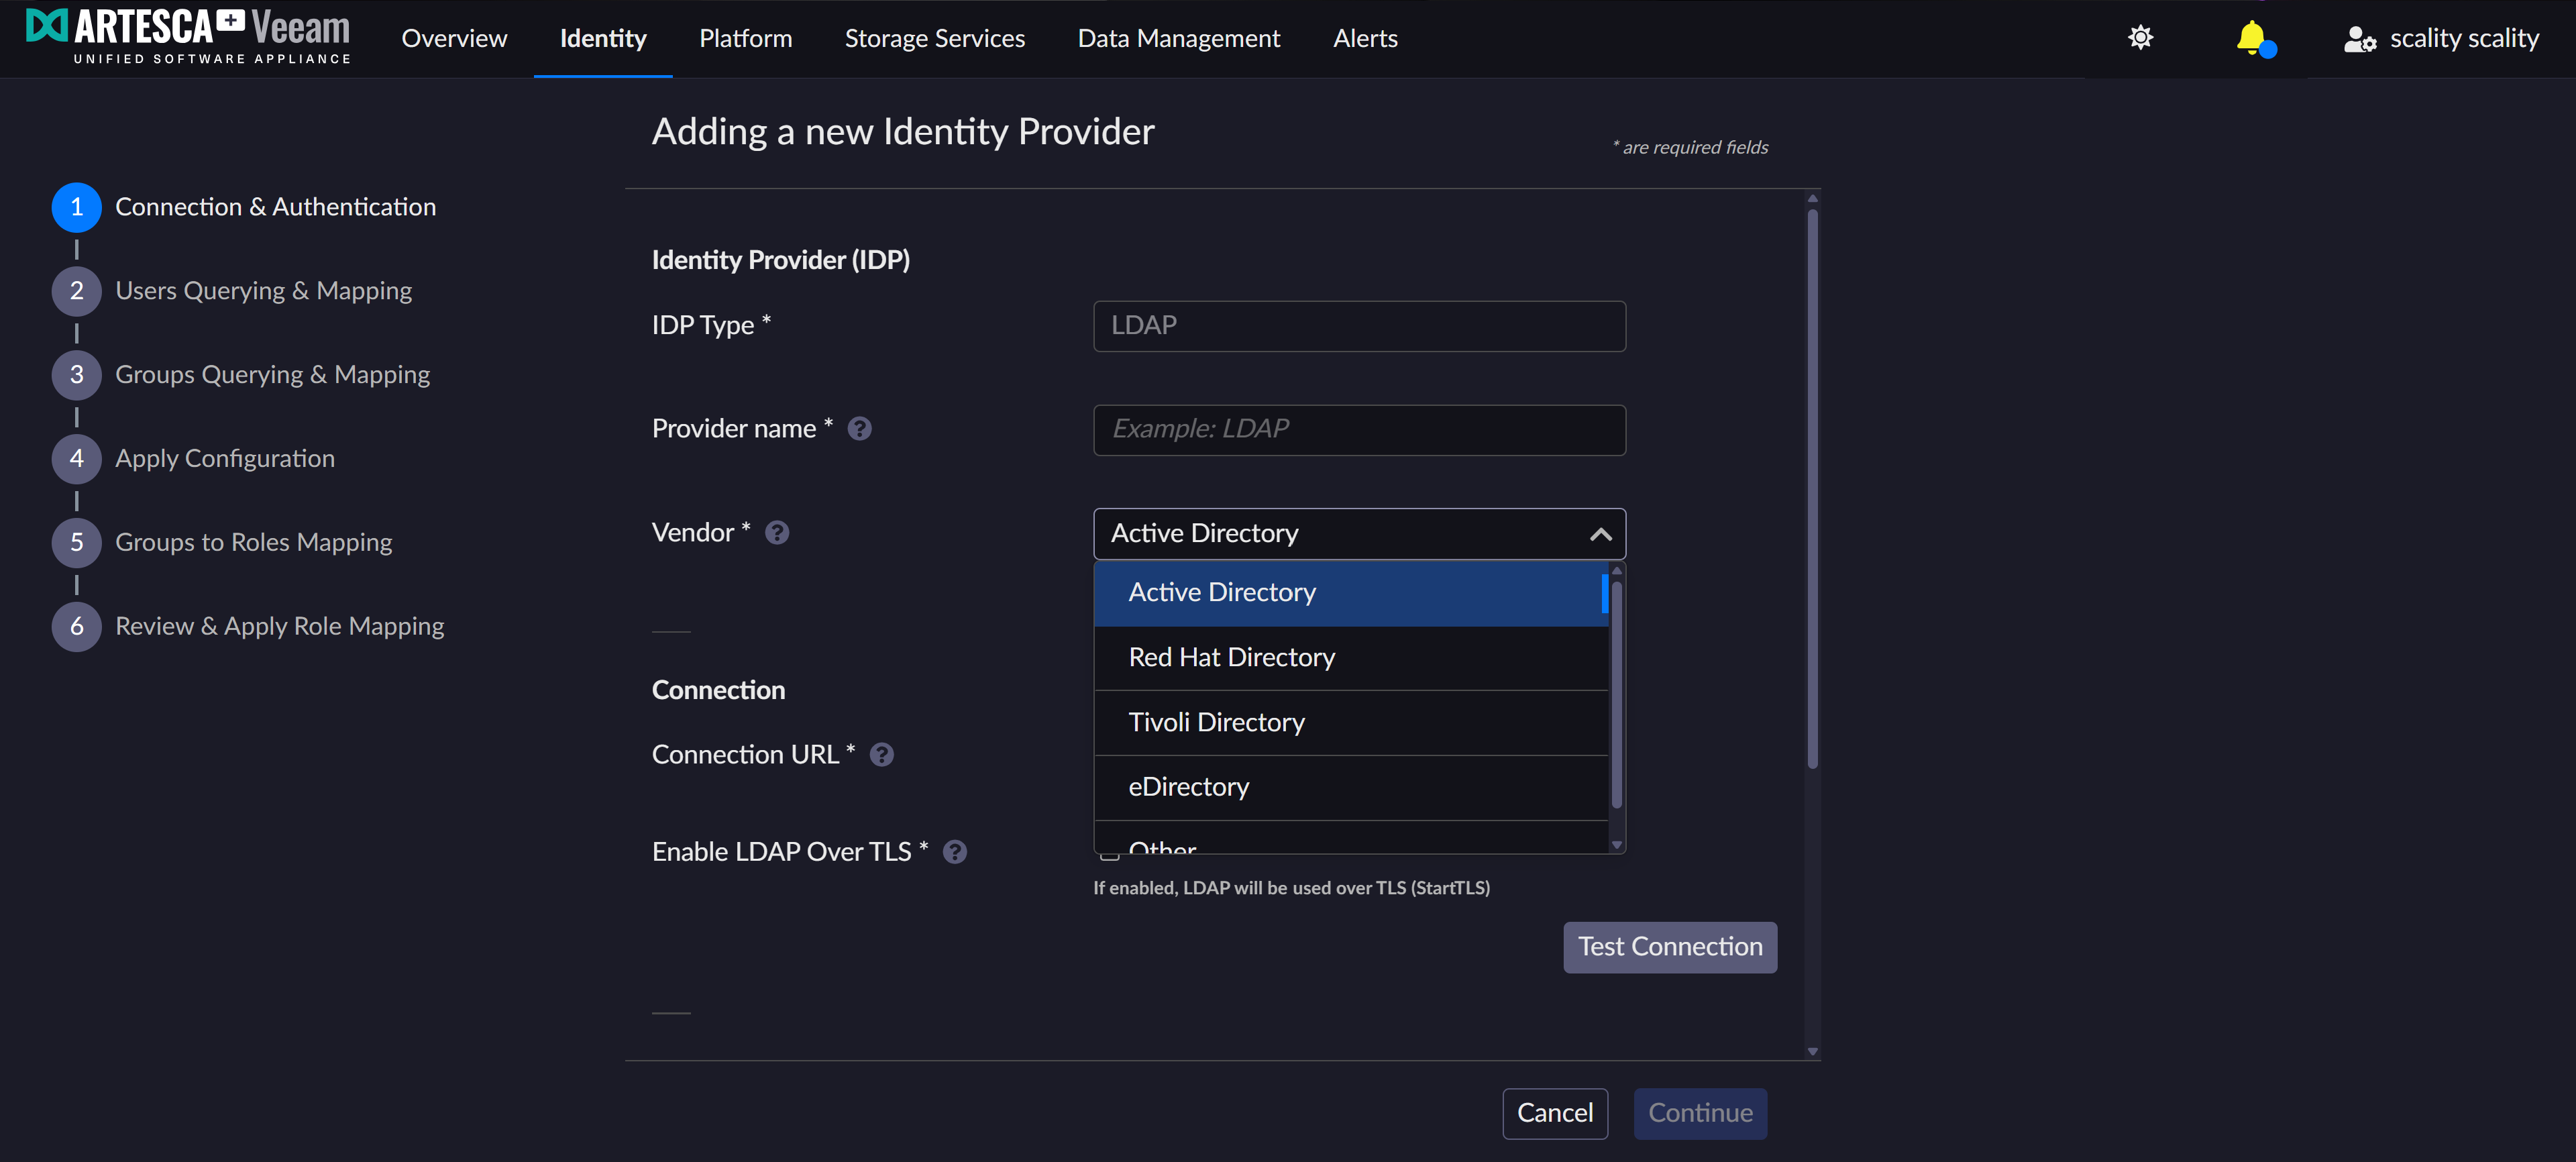This screenshot has width=2576, height=1162.
Task: Click the Vendor help question icon
Action: 777,533
